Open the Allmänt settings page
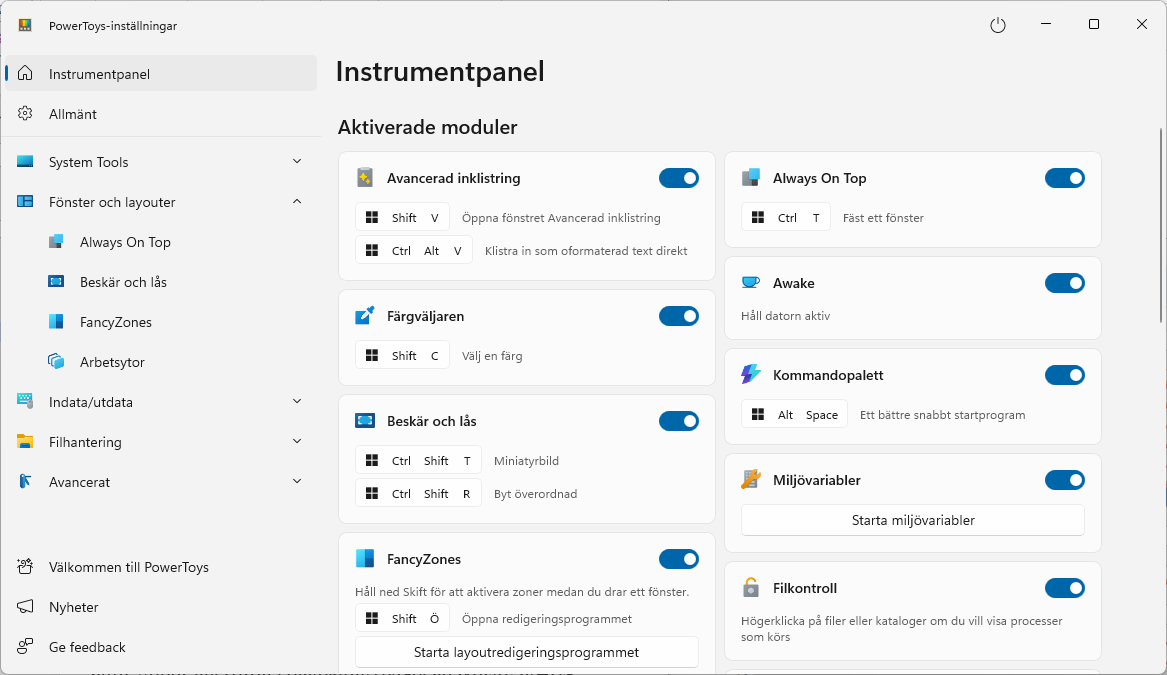This screenshot has height=675, width=1167. coord(73,114)
